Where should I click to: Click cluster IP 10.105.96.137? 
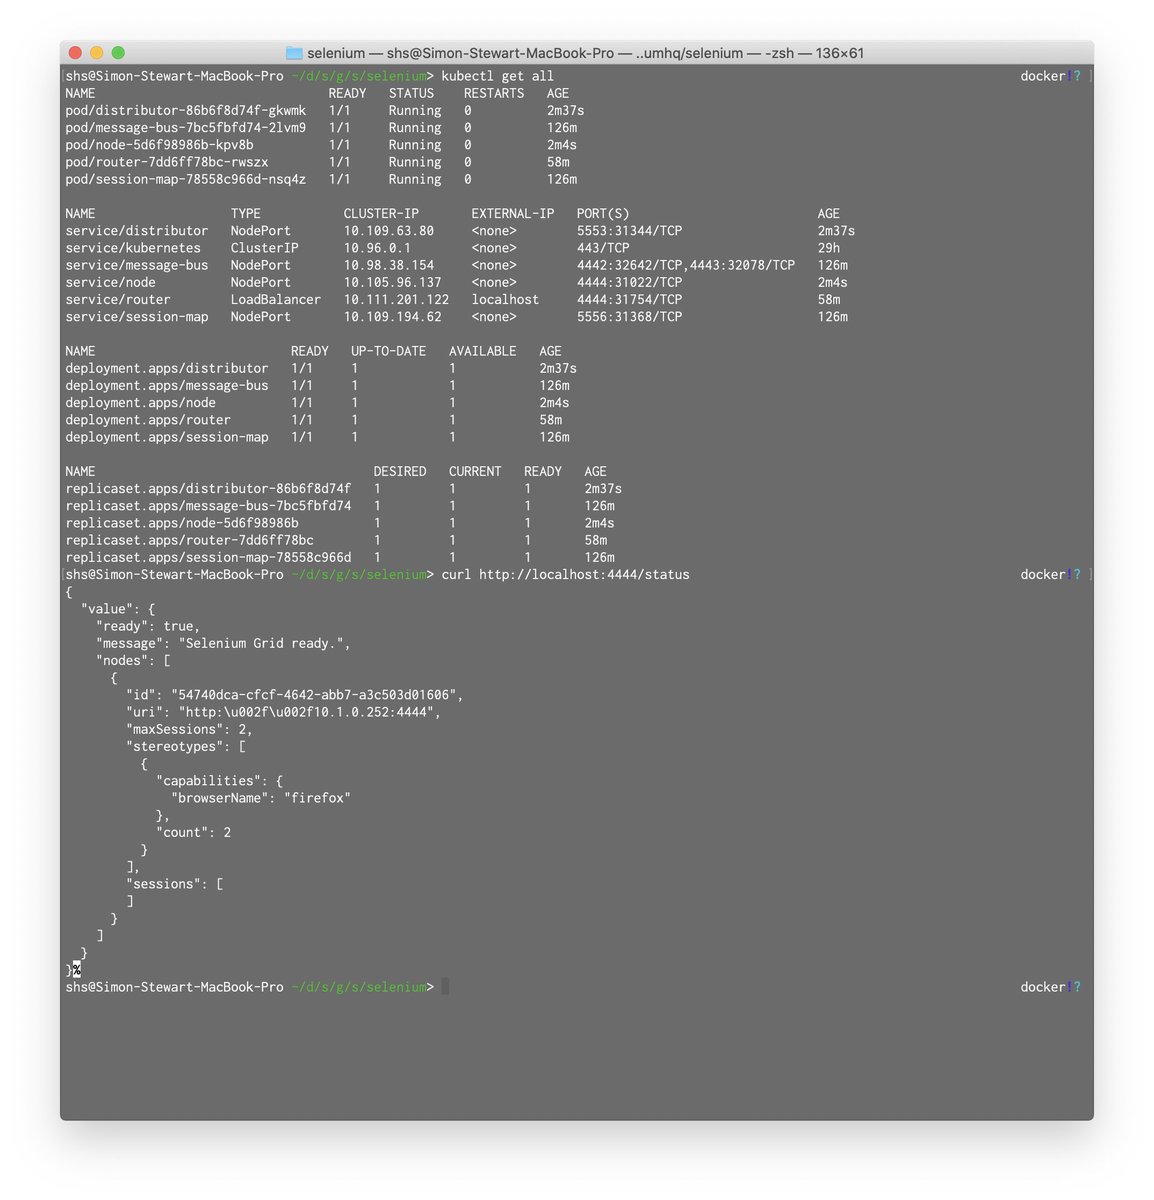pos(393,282)
